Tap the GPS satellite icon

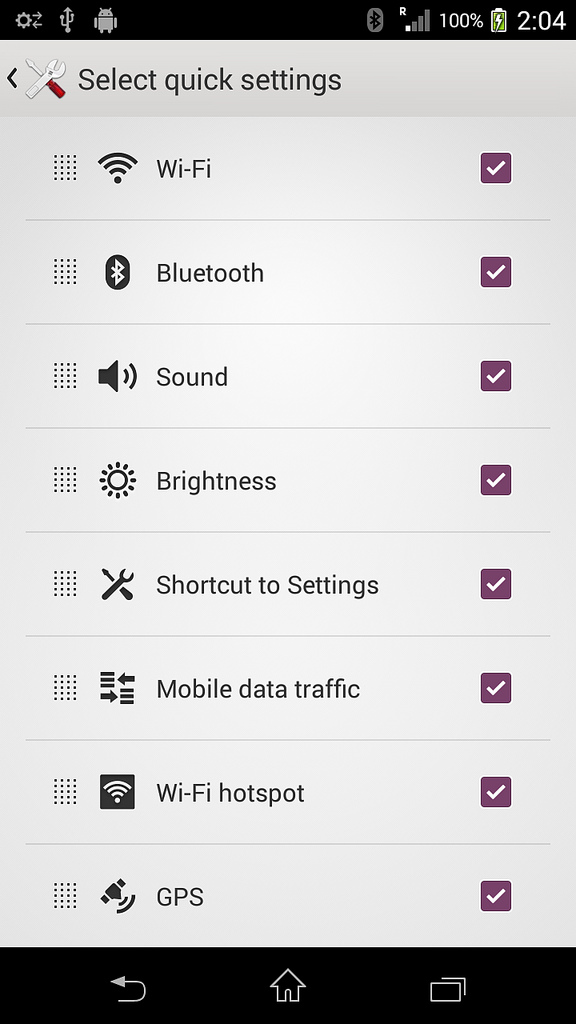(x=118, y=896)
